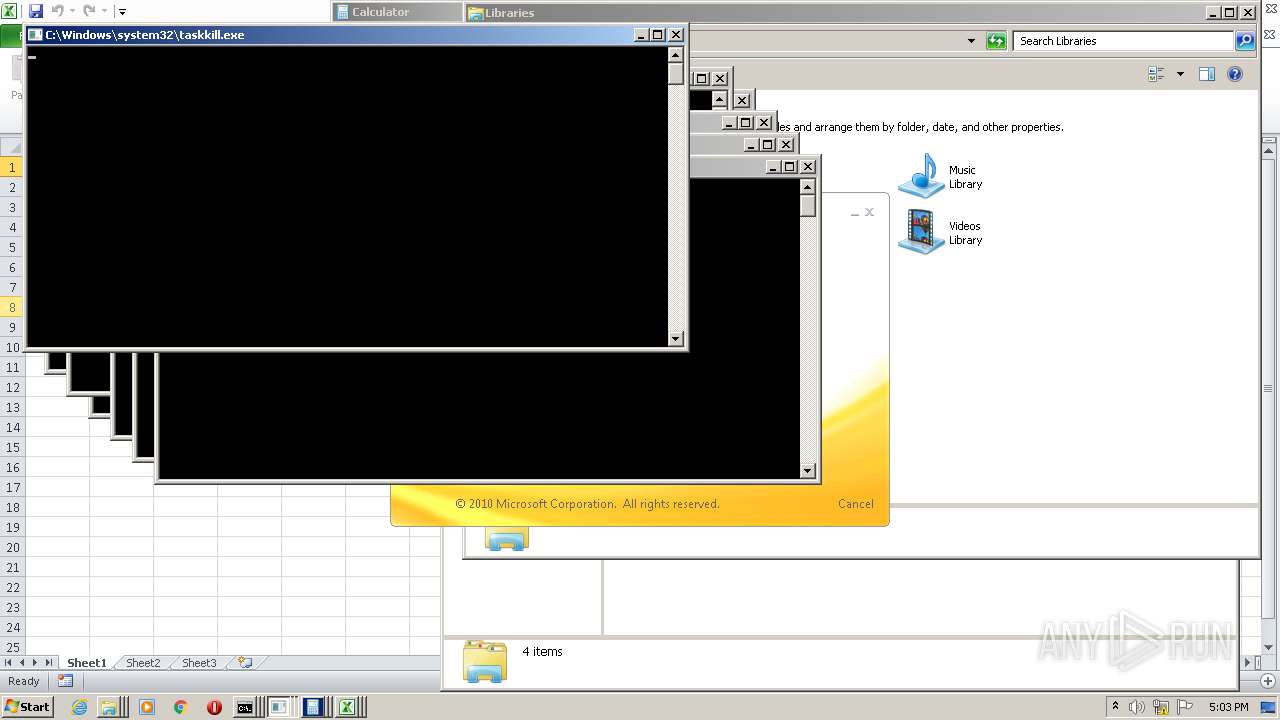Screen dimensions: 1280x720
Task: Select the Music Library item
Action: 941,176
